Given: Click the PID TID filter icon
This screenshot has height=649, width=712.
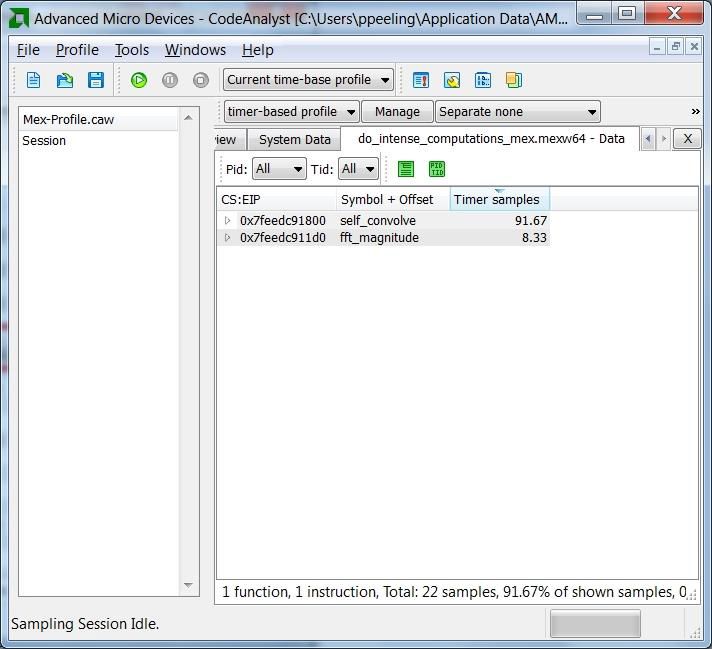Looking at the screenshot, I should point(437,169).
